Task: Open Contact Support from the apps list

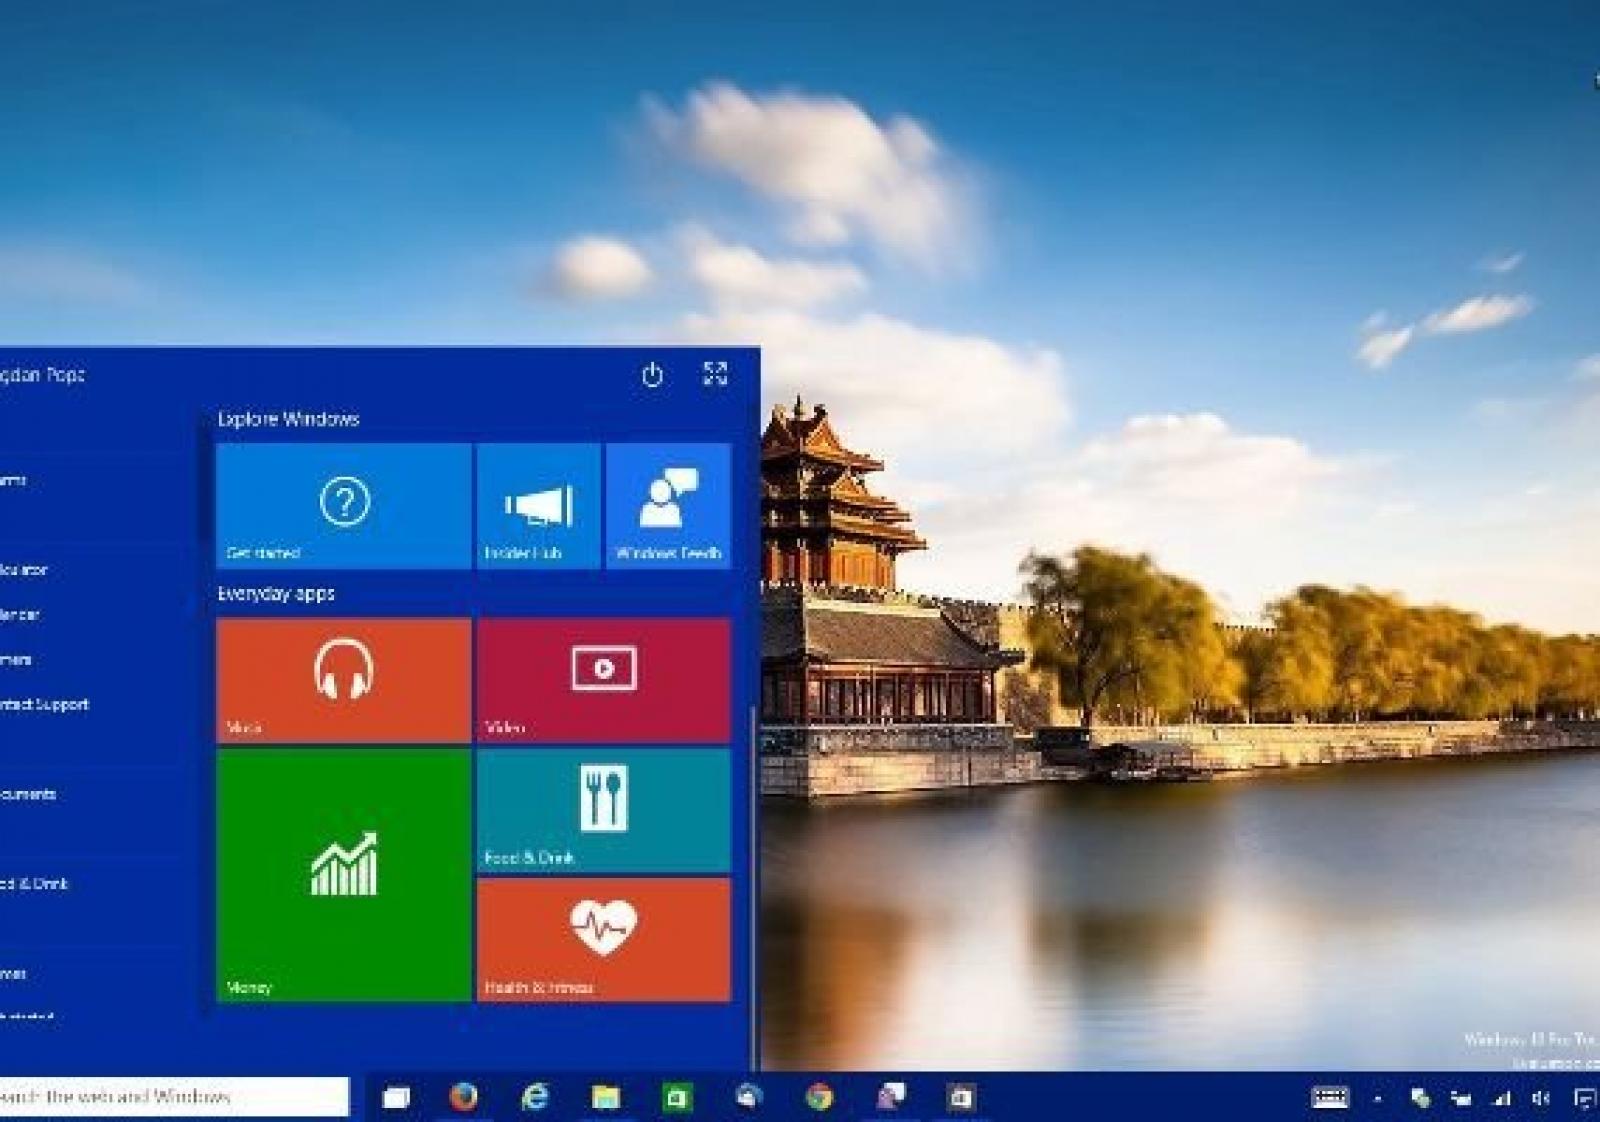Action: [x=45, y=704]
